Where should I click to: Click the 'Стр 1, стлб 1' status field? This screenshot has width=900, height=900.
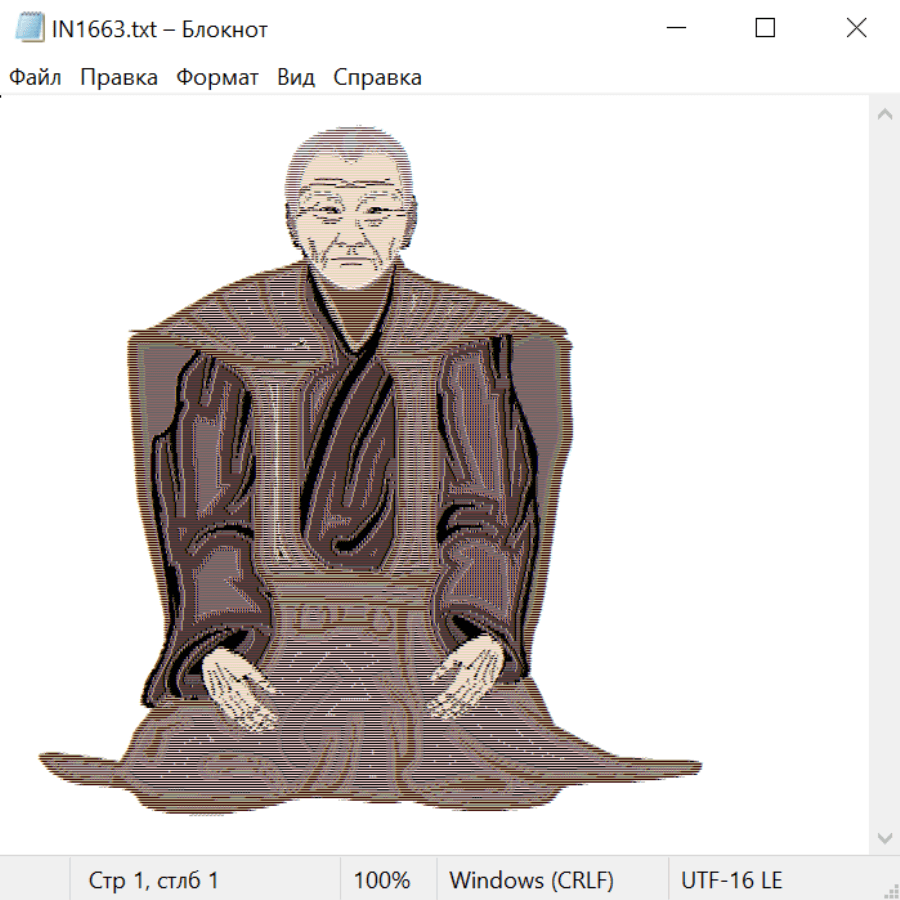(x=154, y=881)
